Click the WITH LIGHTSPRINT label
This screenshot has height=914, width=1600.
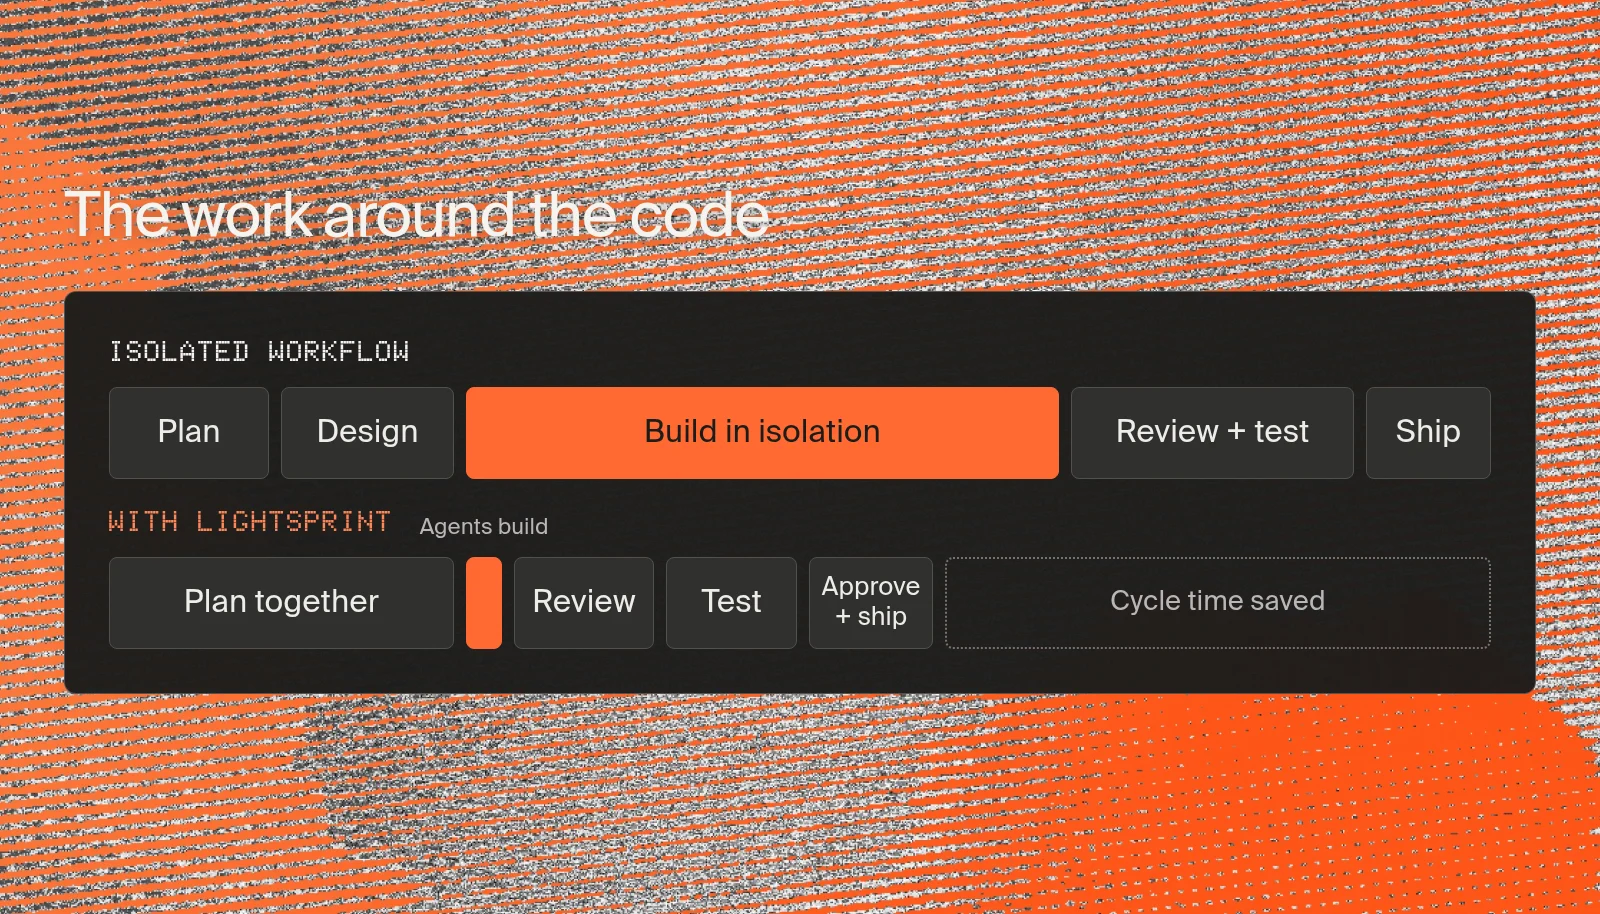pos(249,522)
